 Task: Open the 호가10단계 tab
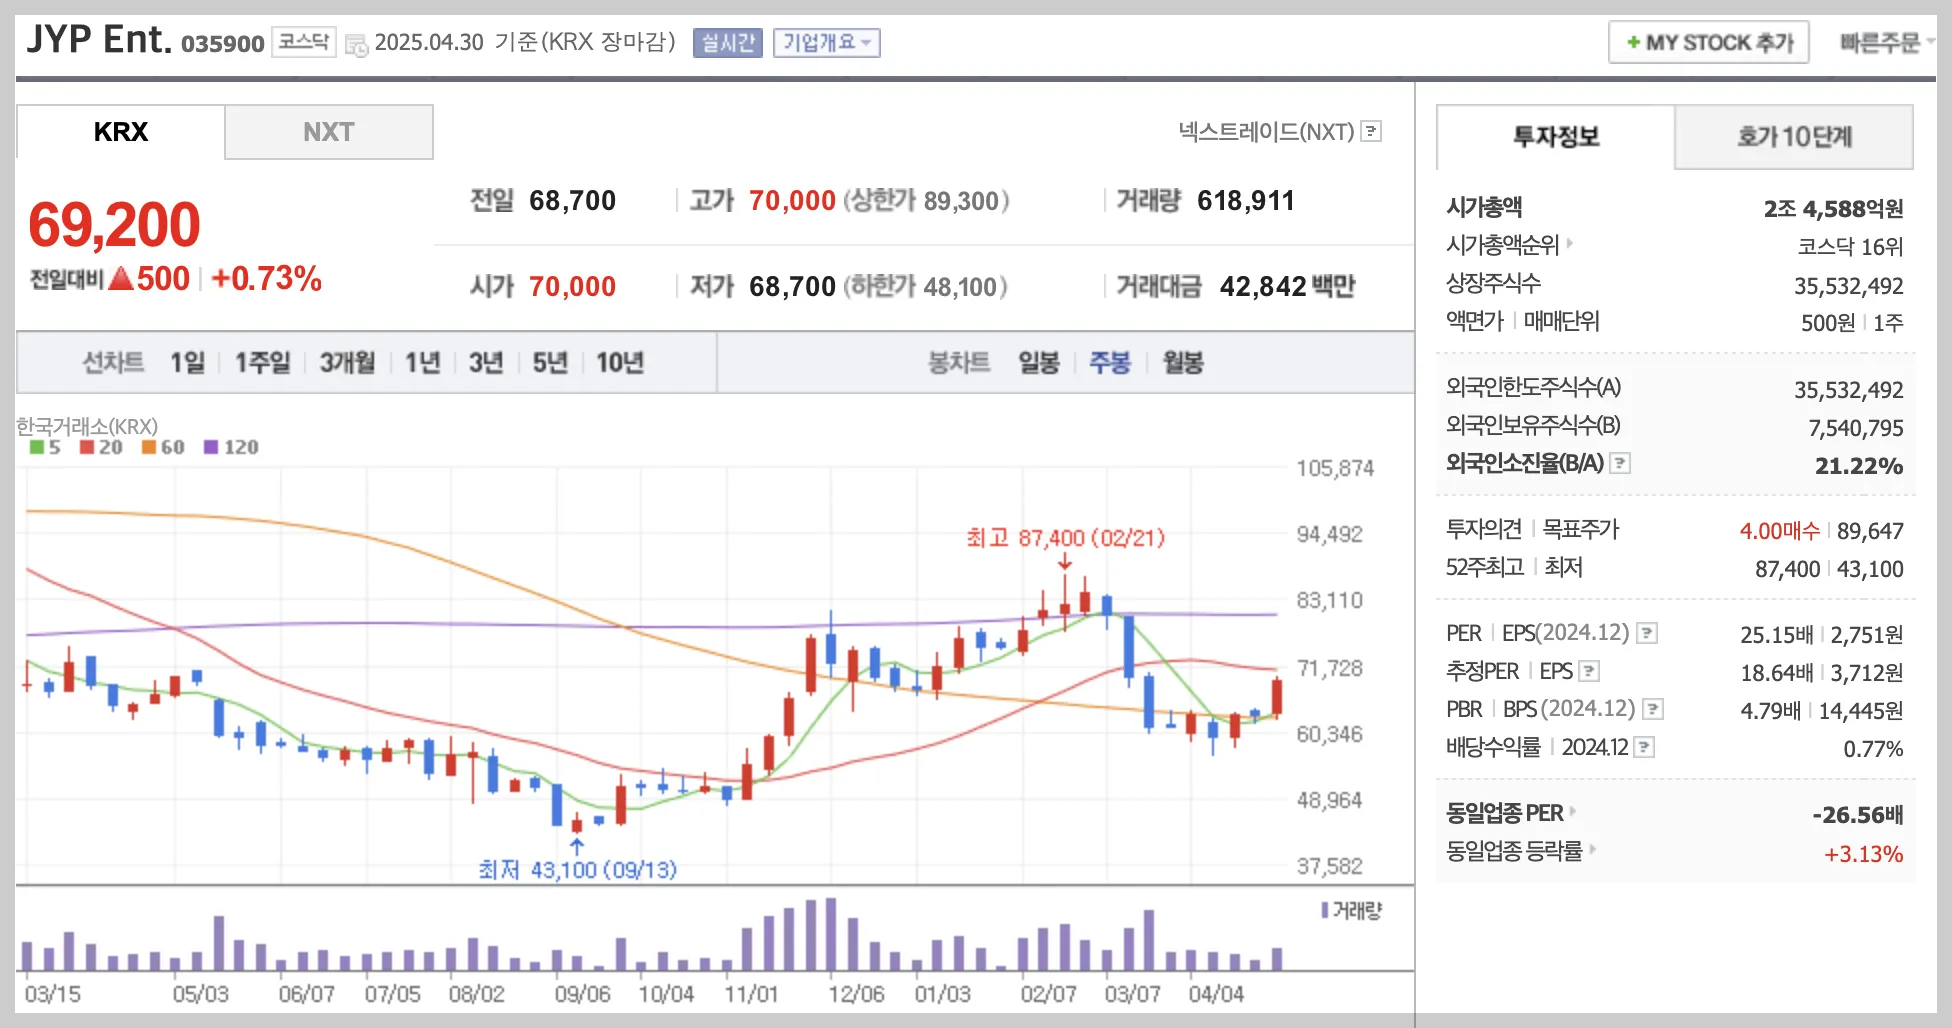[1794, 137]
